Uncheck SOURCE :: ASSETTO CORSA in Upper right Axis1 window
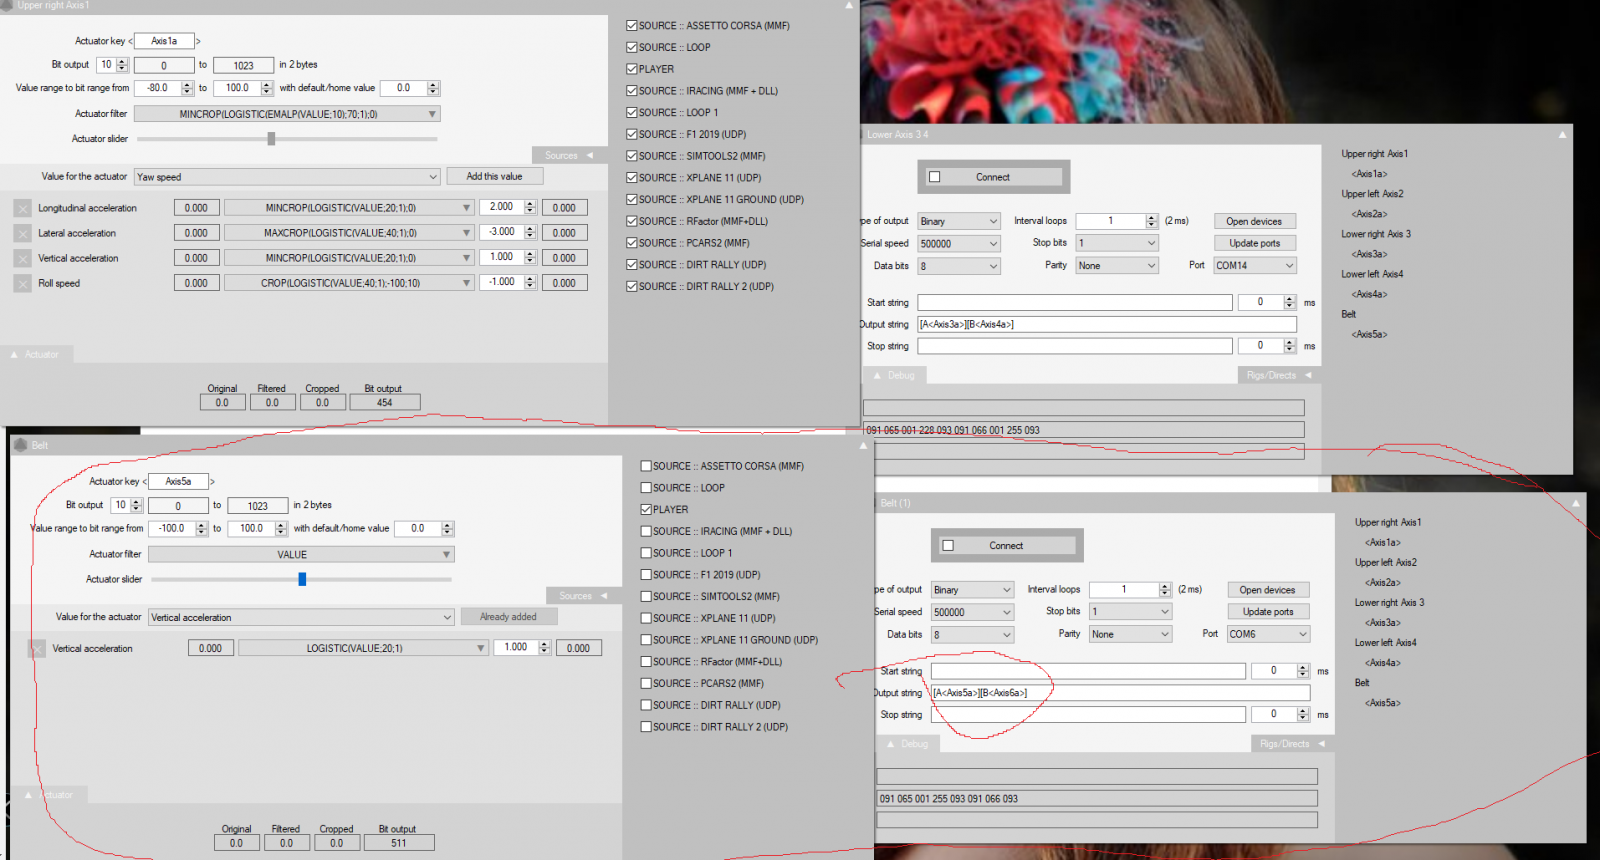 pyautogui.click(x=632, y=26)
